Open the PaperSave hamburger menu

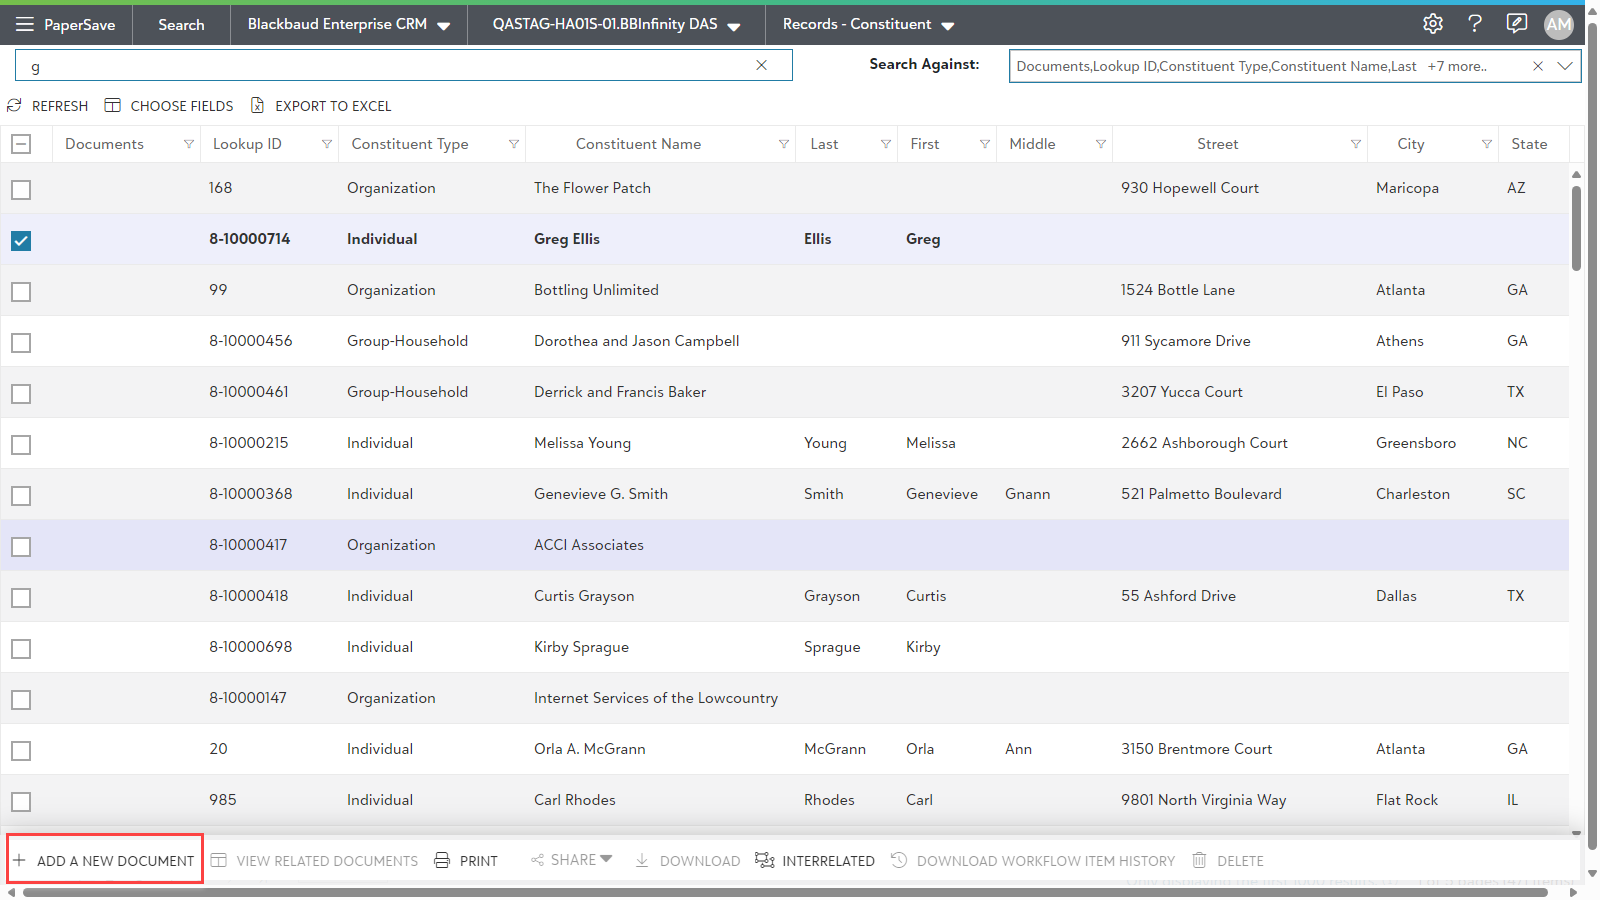tap(24, 24)
